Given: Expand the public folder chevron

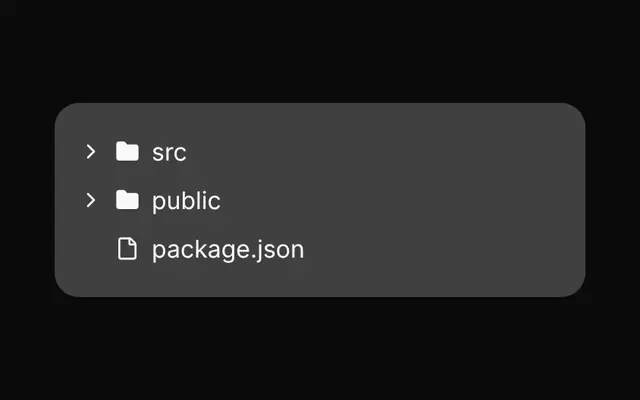Looking at the screenshot, I should pos(91,200).
